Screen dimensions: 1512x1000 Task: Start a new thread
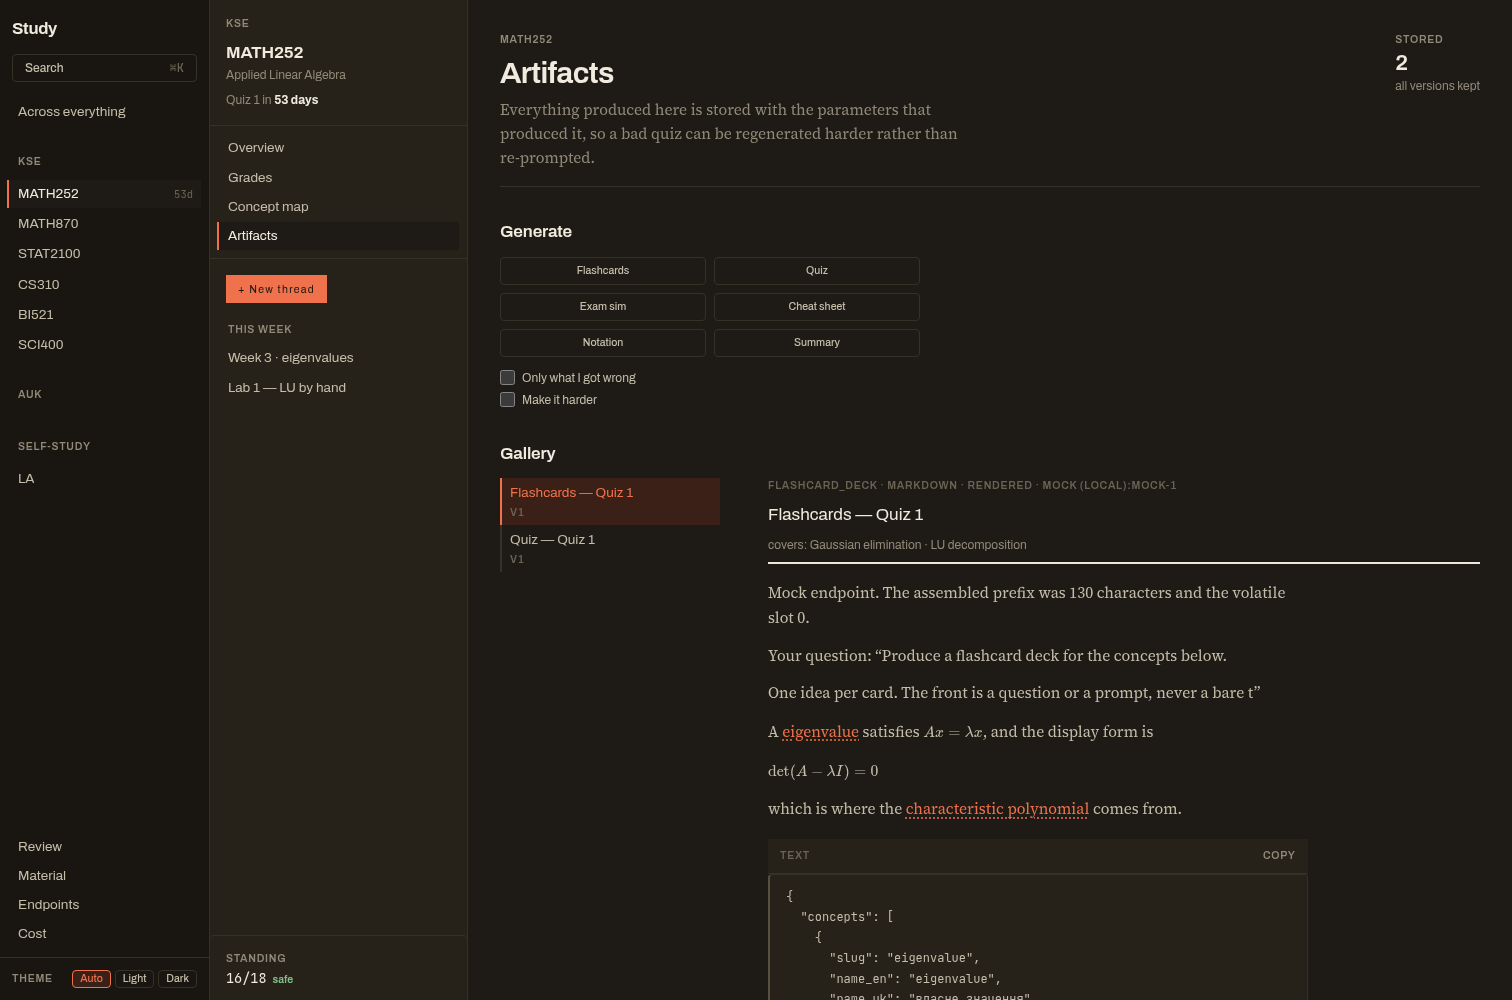(x=276, y=289)
